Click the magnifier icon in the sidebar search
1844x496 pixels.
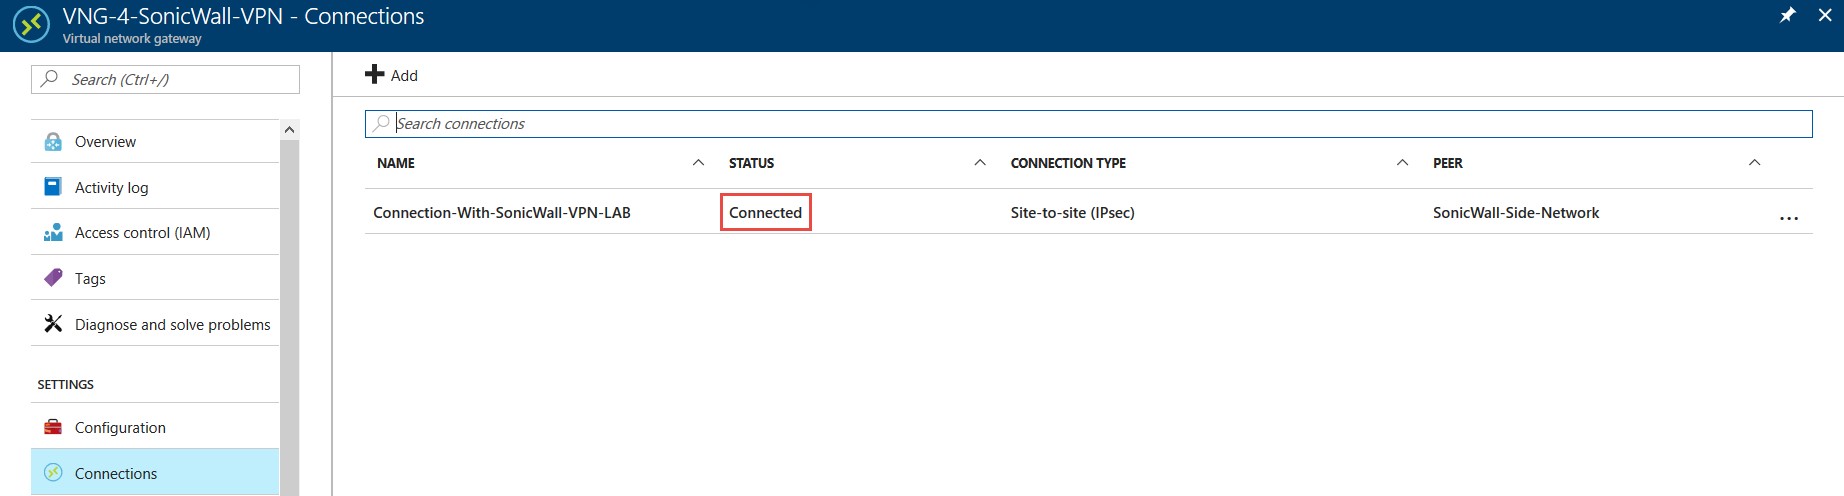pos(49,78)
